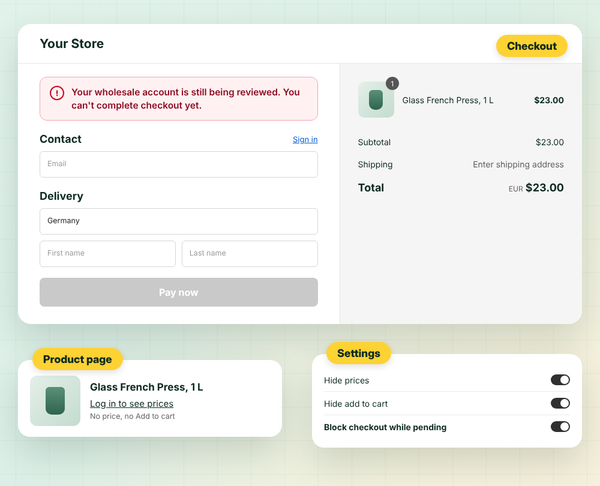Click Block checkout while pending label
Image resolution: width=600 pixels, height=486 pixels.
[385, 427]
